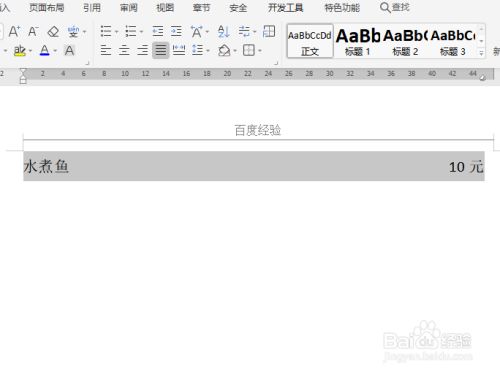Click the text tools grid icon

tap(269, 31)
